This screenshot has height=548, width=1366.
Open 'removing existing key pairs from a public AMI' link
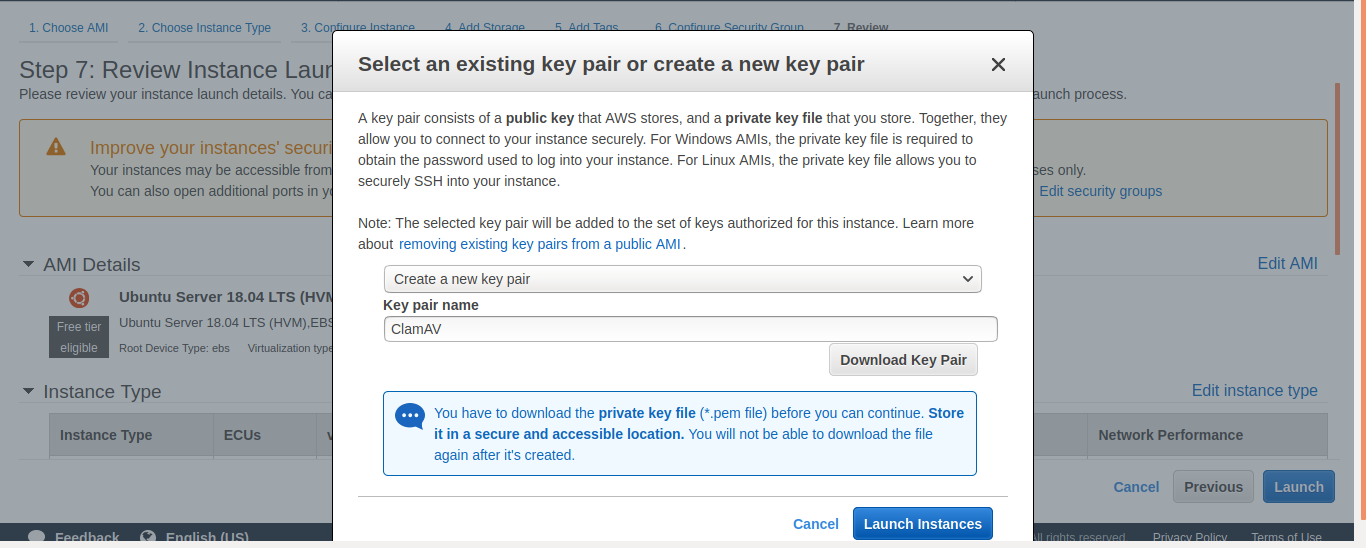tap(540, 244)
